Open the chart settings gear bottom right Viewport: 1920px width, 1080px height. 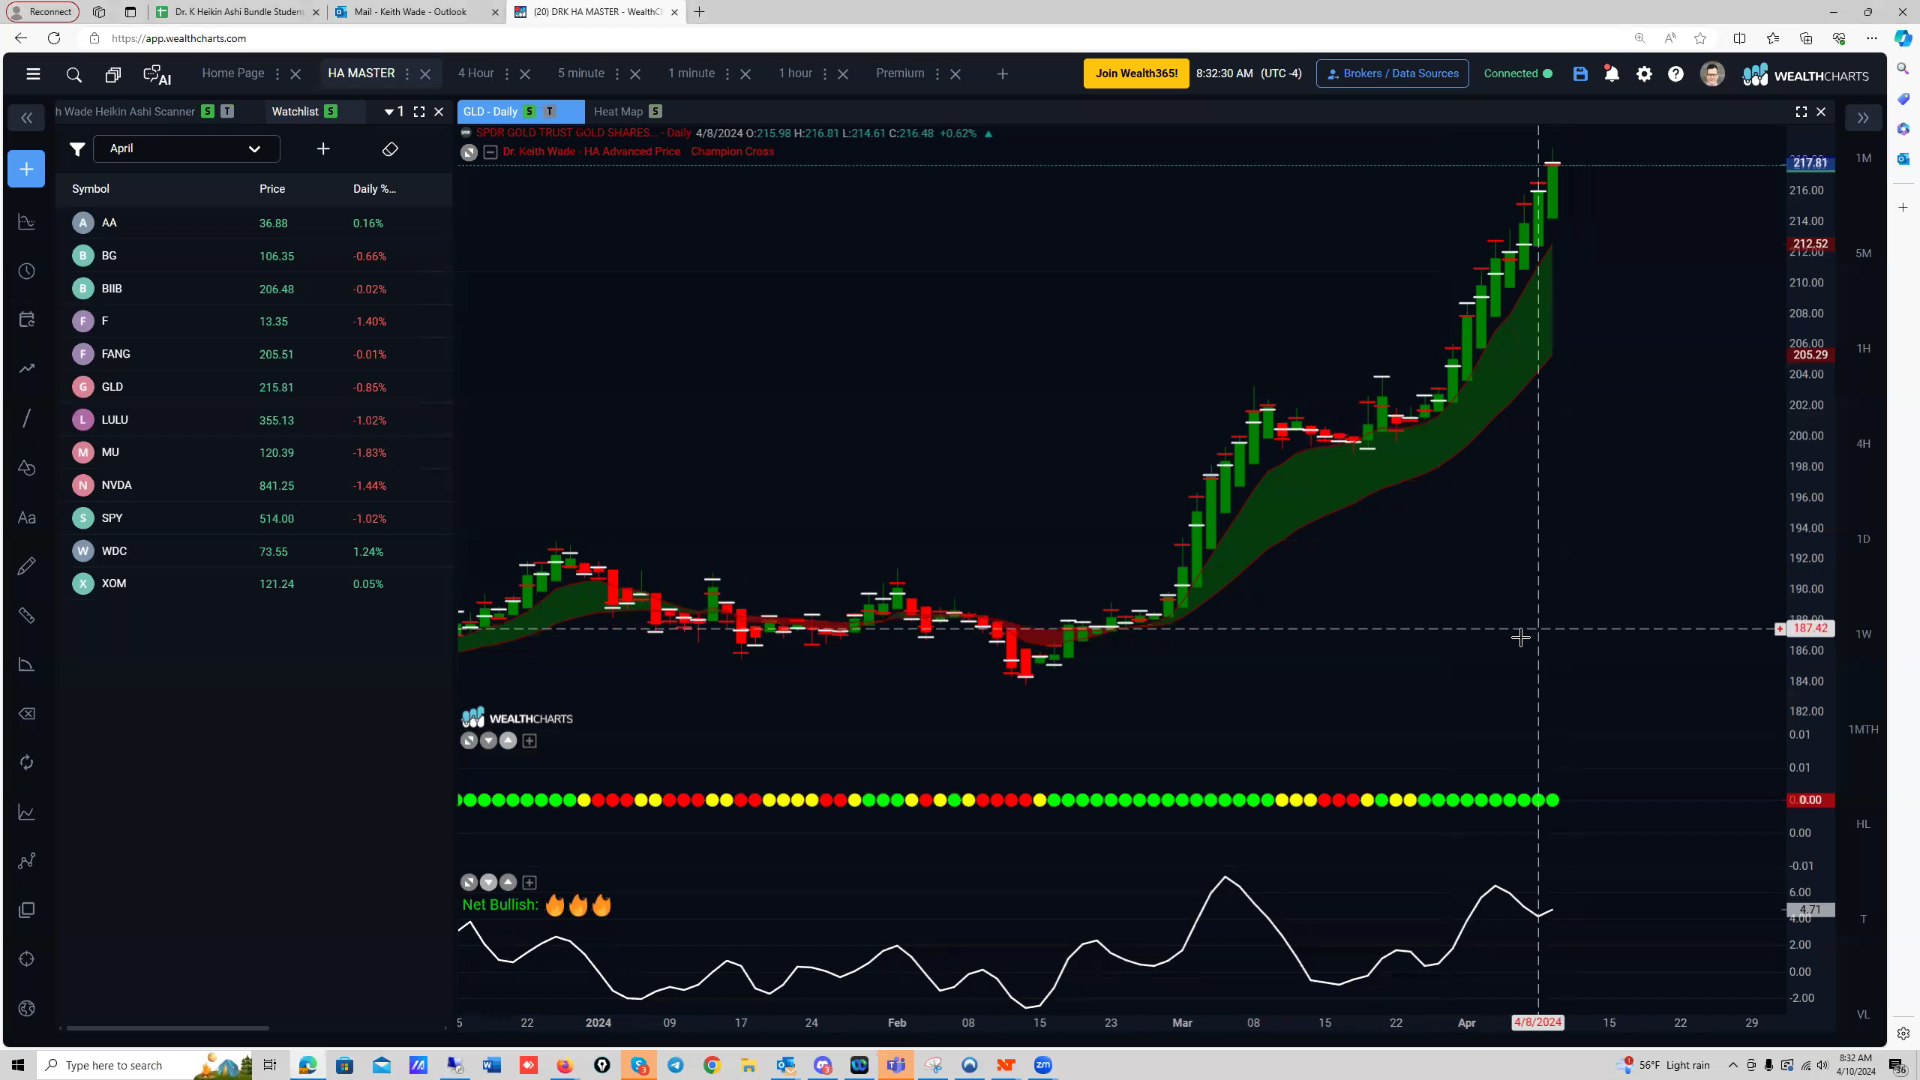click(x=1903, y=1033)
